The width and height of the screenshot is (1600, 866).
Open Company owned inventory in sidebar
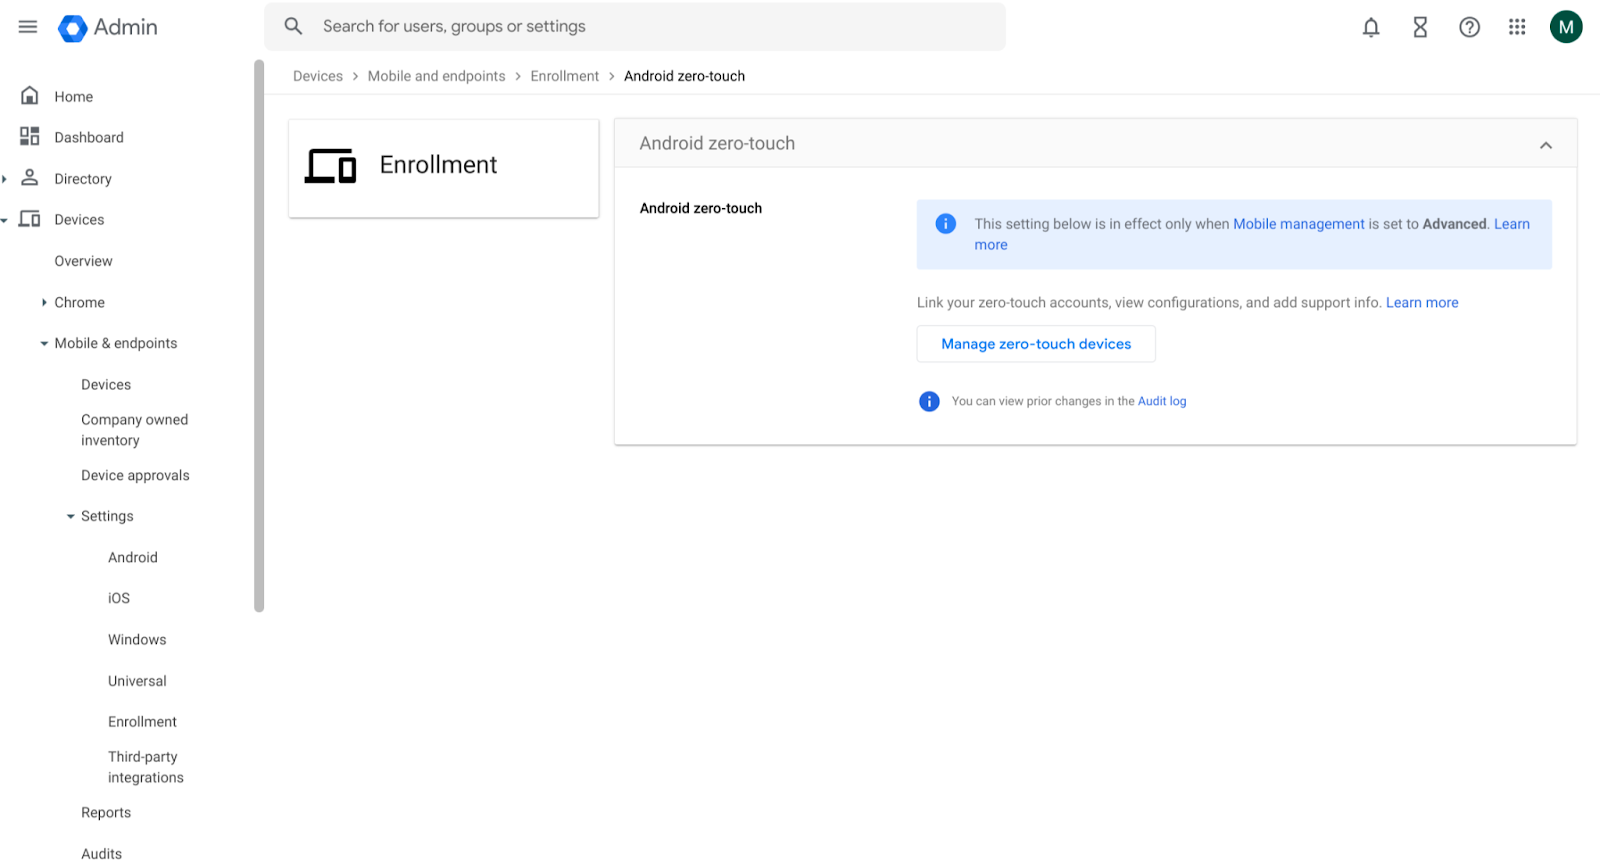point(134,430)
